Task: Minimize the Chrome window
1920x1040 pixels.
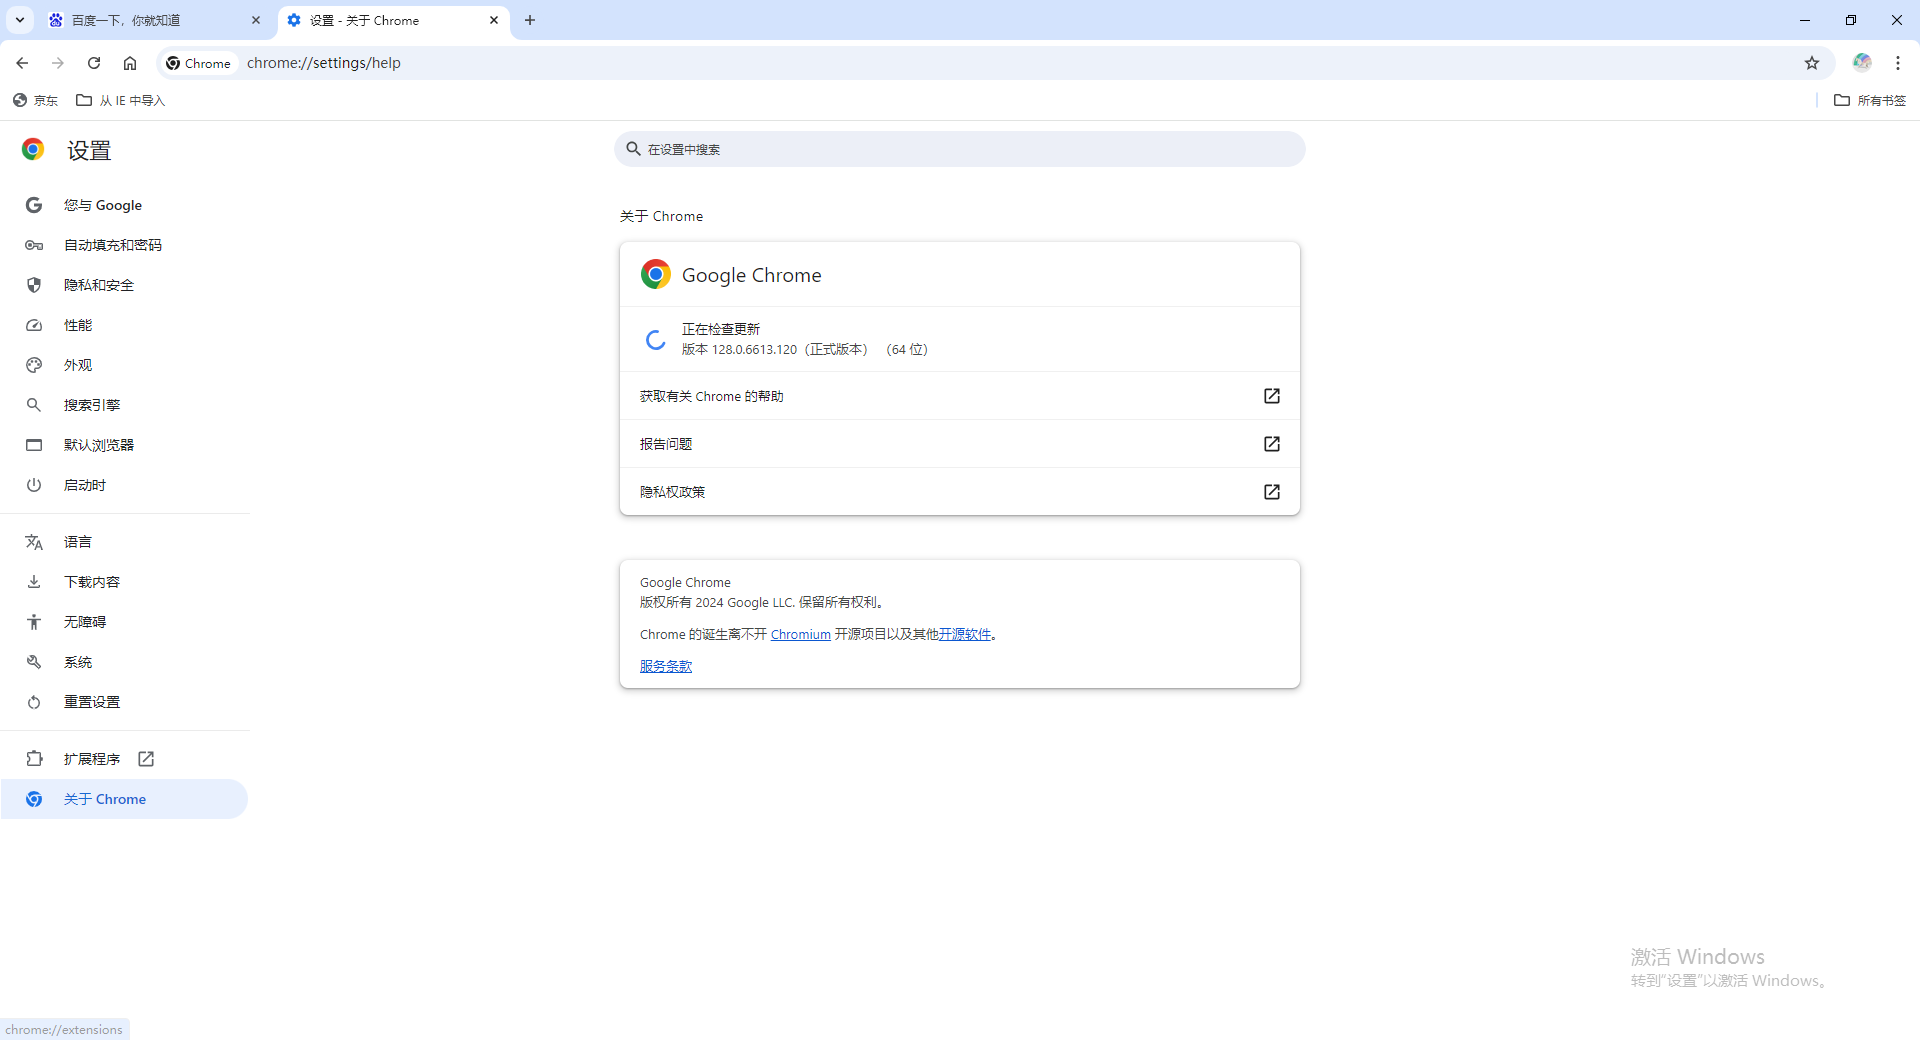Action: (1805, 20)
